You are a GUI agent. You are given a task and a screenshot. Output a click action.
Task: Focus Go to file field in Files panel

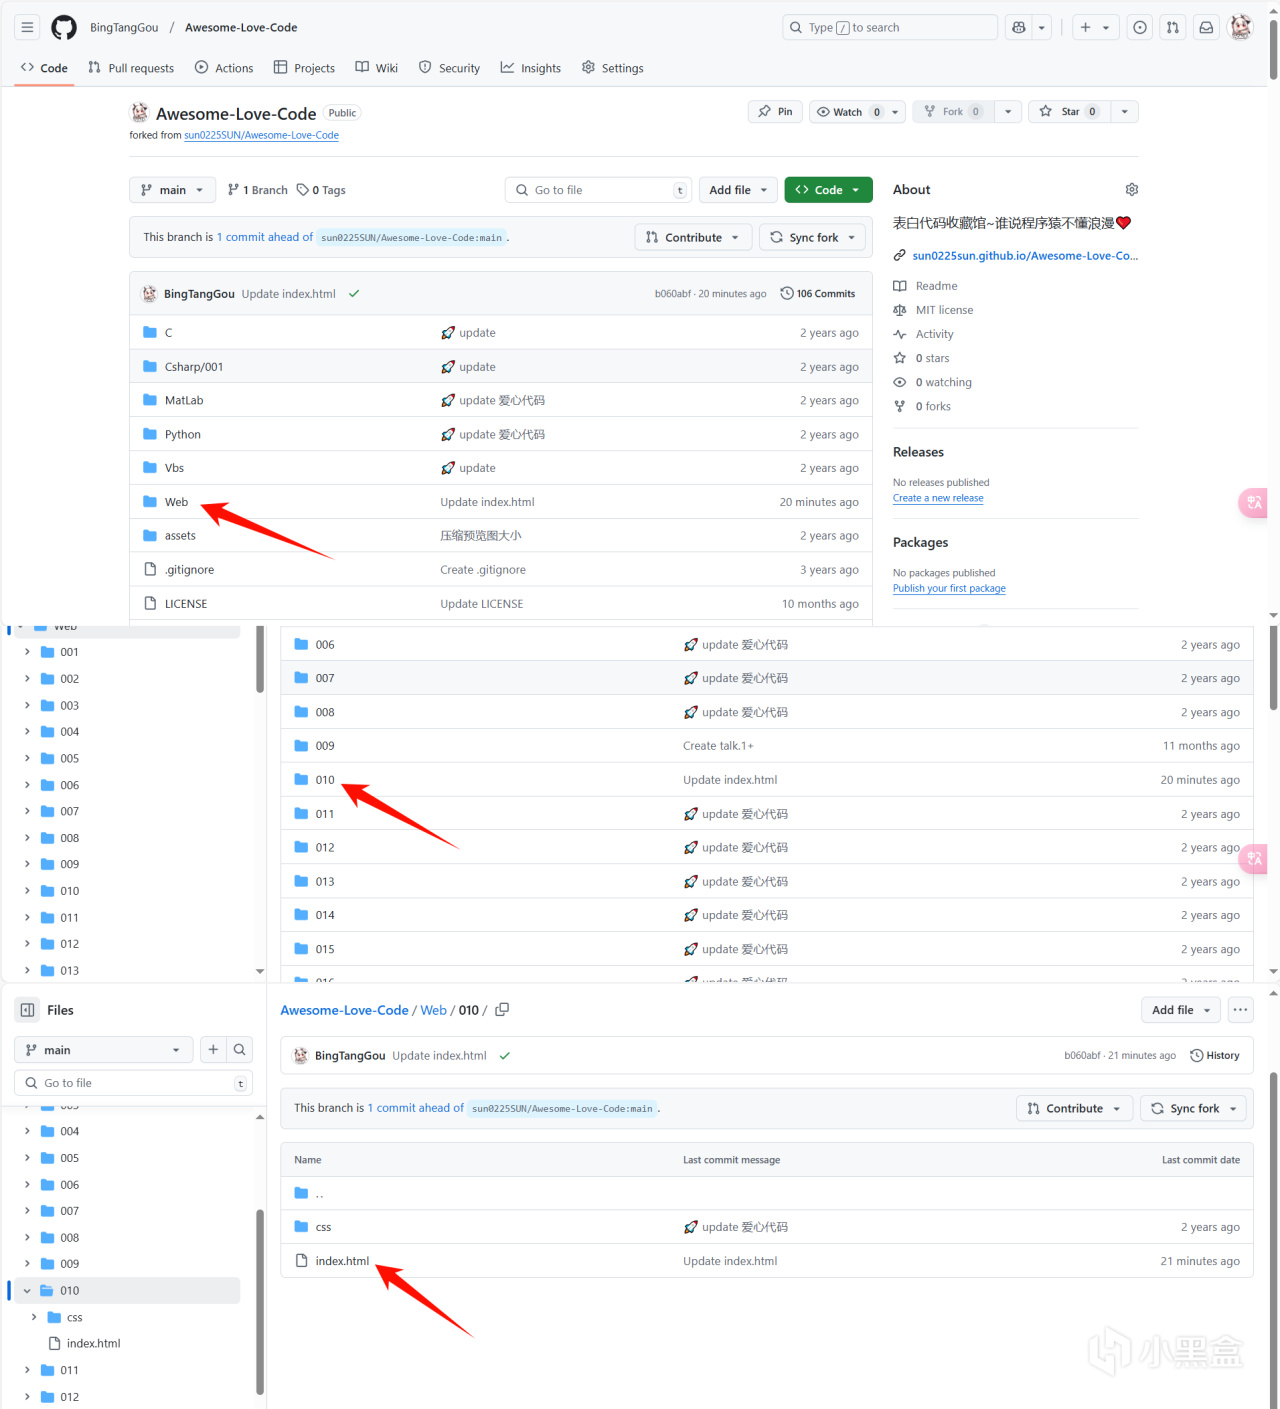[134, 1083]
